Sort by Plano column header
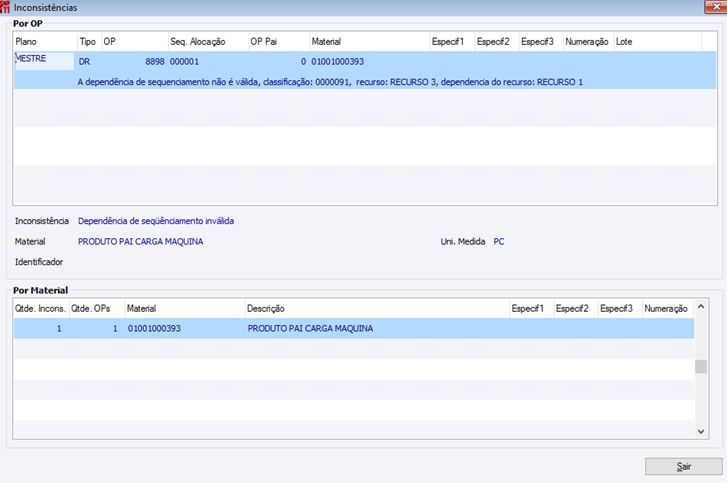This screenshot has width=727, height=483. tap(45, 41)
